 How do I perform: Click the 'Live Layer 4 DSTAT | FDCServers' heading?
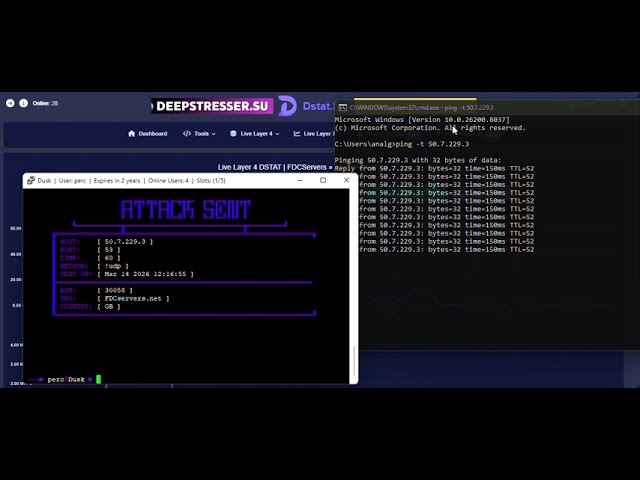275,167
